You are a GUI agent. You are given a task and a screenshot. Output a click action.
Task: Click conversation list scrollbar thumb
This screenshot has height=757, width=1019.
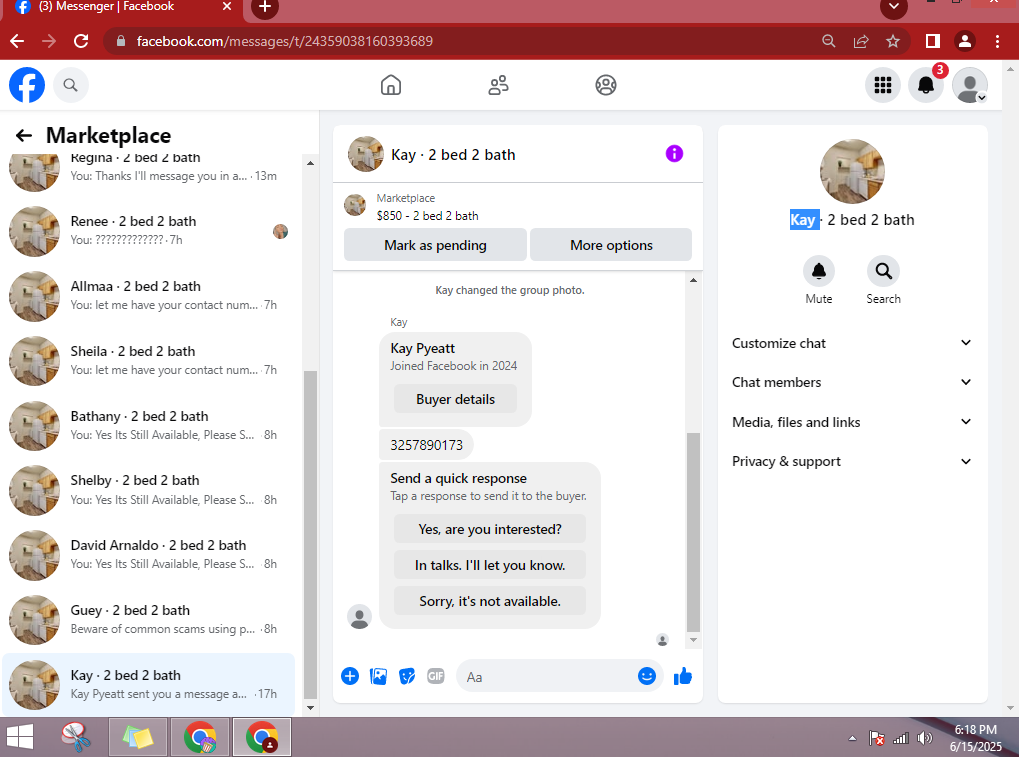[x=311, y=536]
